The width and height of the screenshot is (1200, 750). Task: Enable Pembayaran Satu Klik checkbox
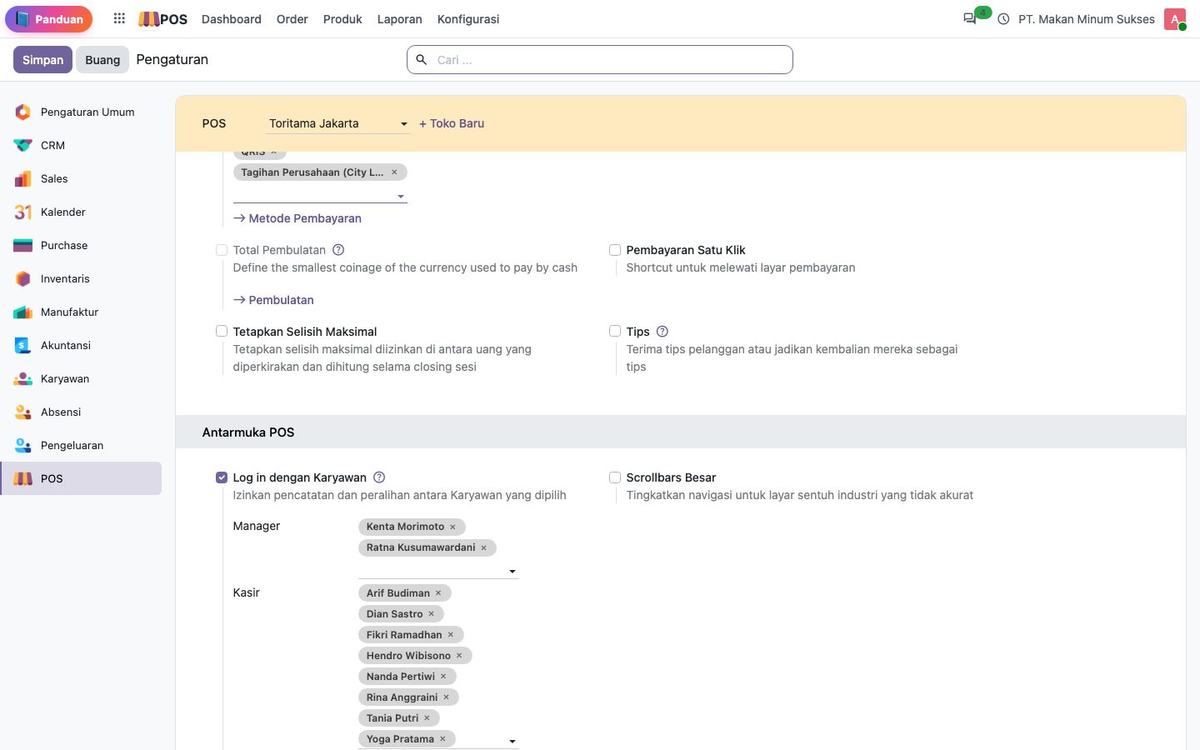pyautogui.click(x=615, y=250)
